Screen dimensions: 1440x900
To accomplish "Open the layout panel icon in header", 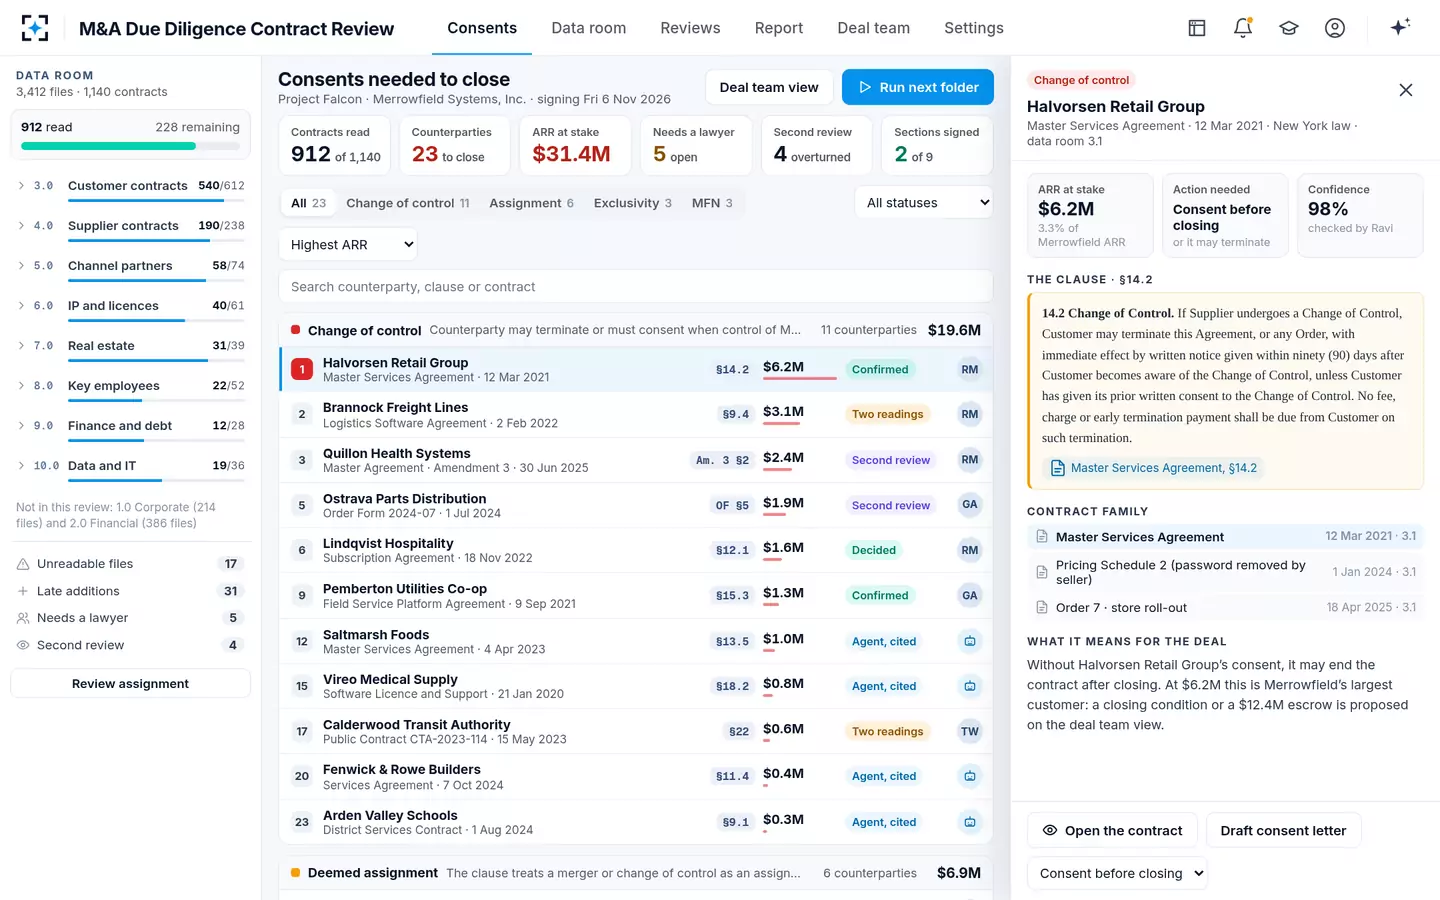I will tap(1197, 28).
